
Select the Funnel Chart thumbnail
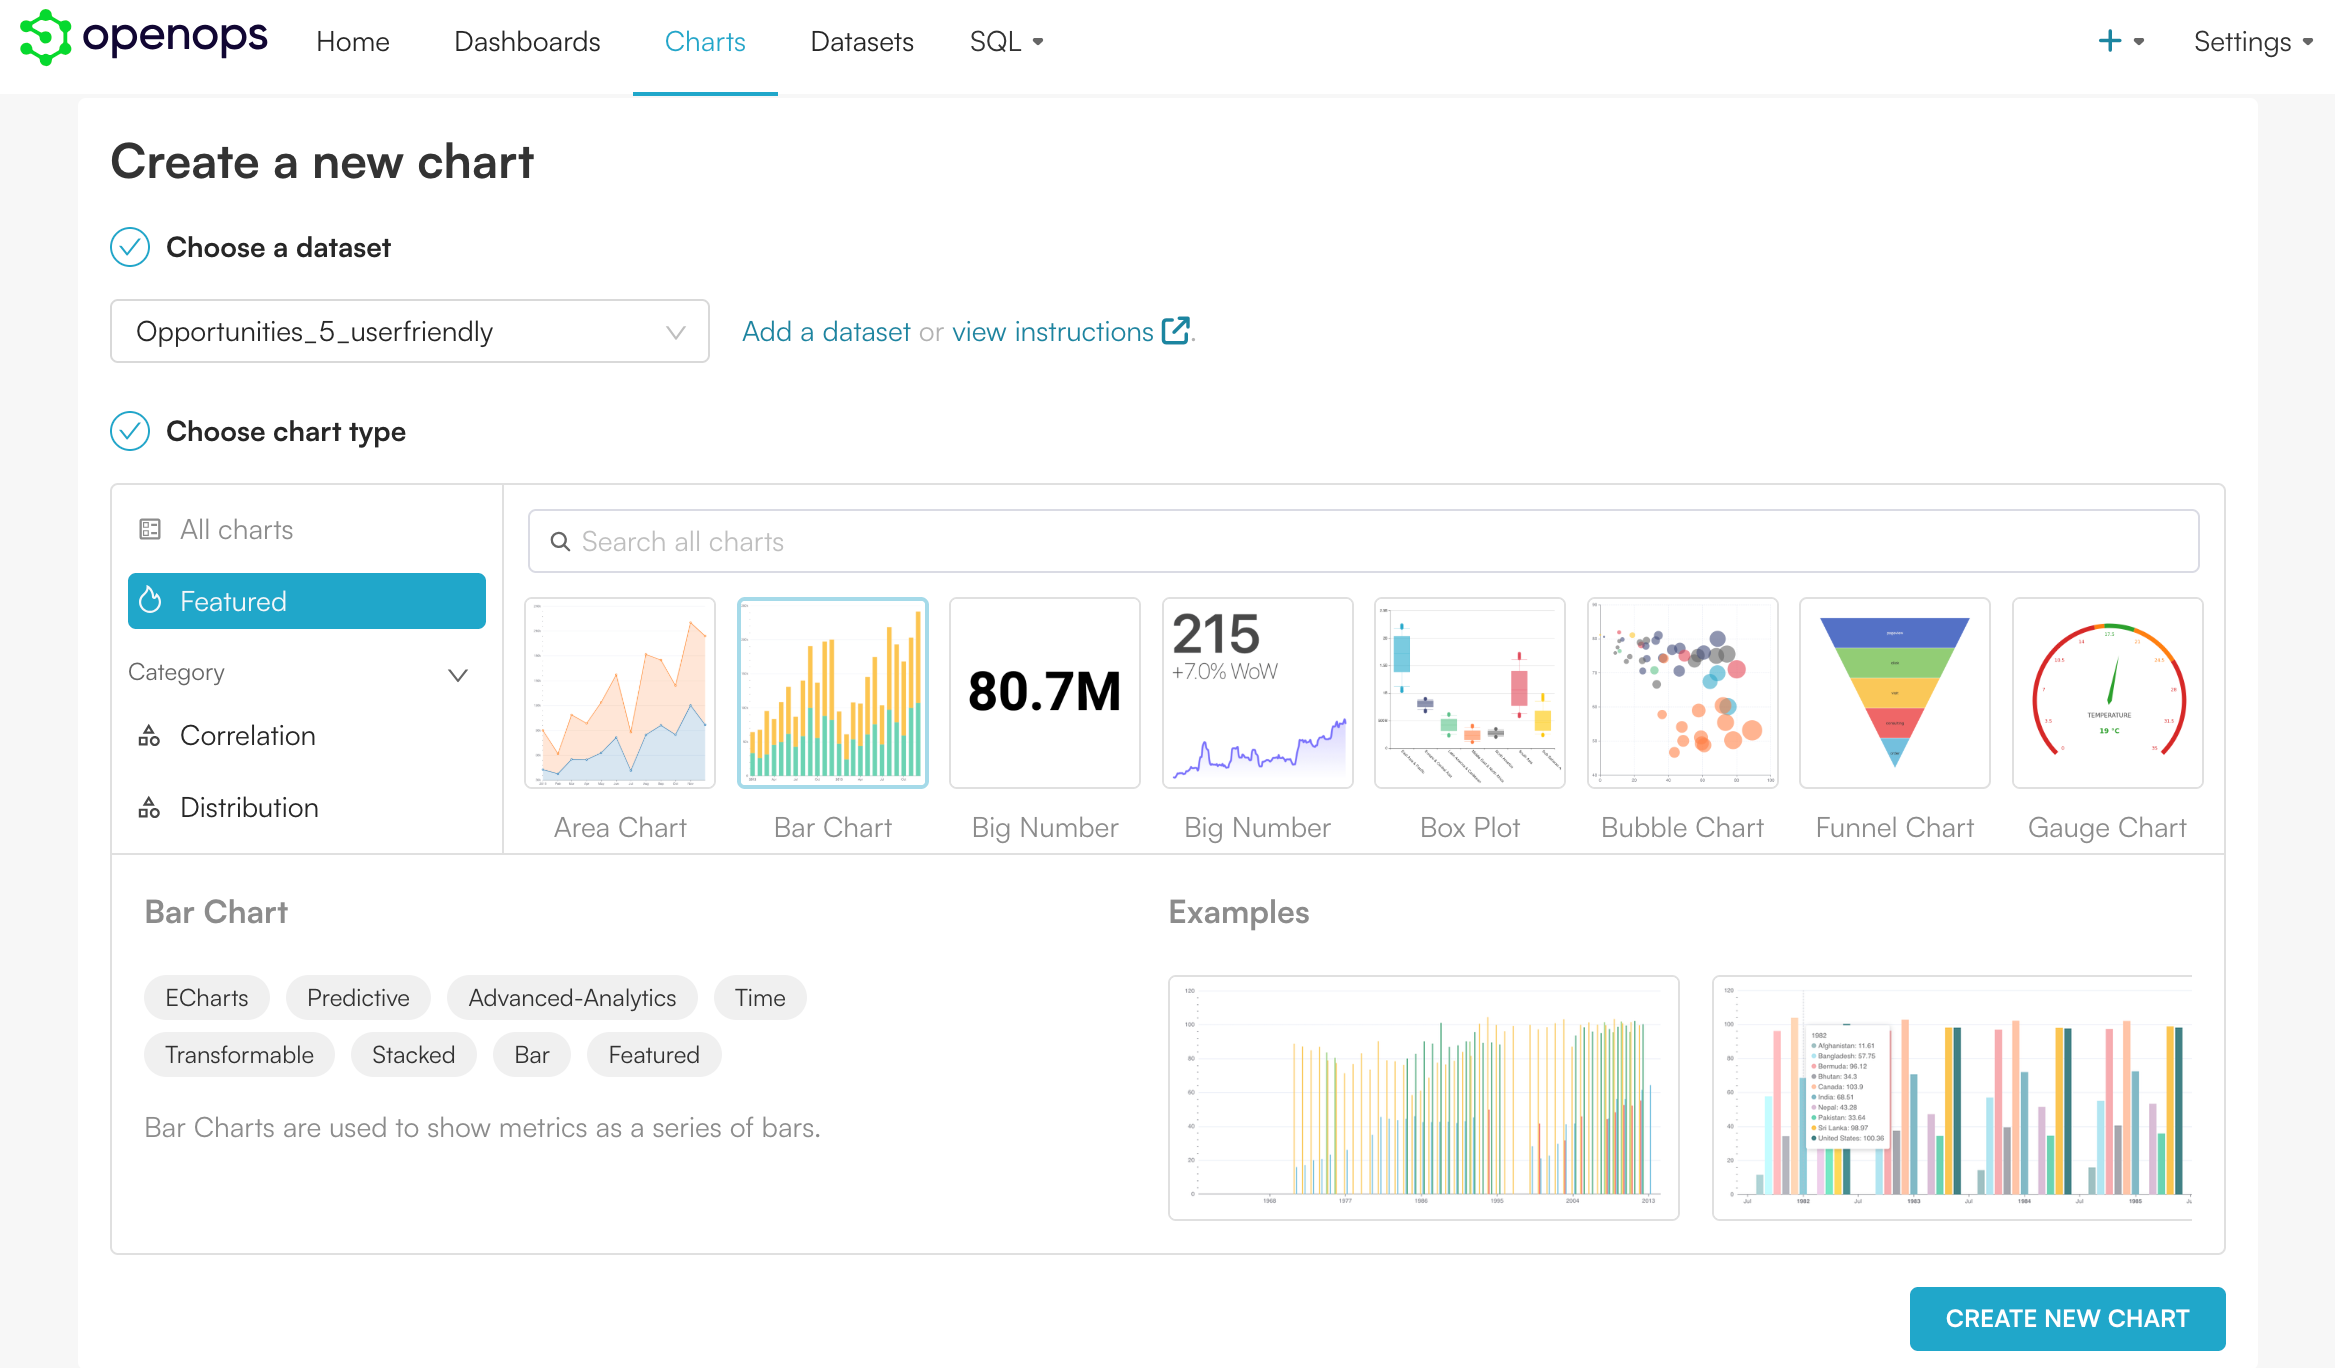pyautogui.click(x=1894, y=693)
